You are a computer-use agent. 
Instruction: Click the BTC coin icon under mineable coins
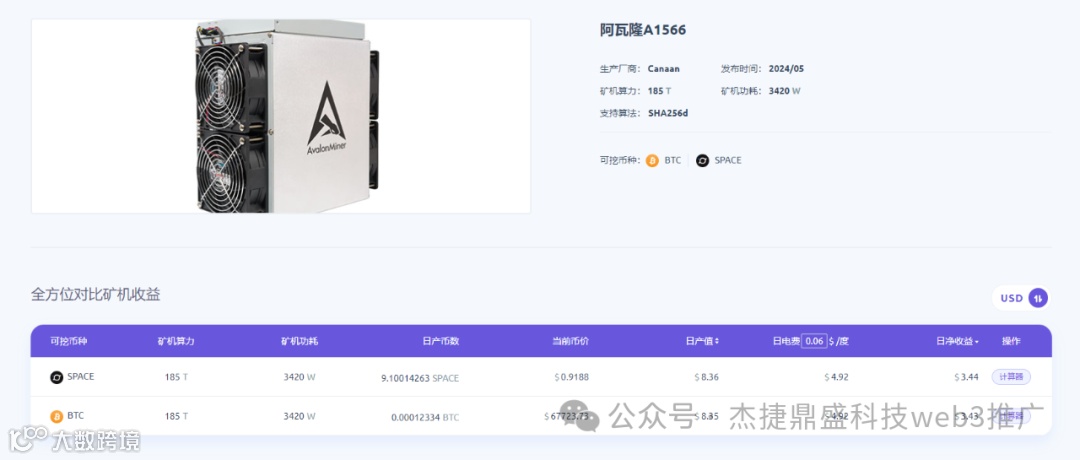point(652,160)
